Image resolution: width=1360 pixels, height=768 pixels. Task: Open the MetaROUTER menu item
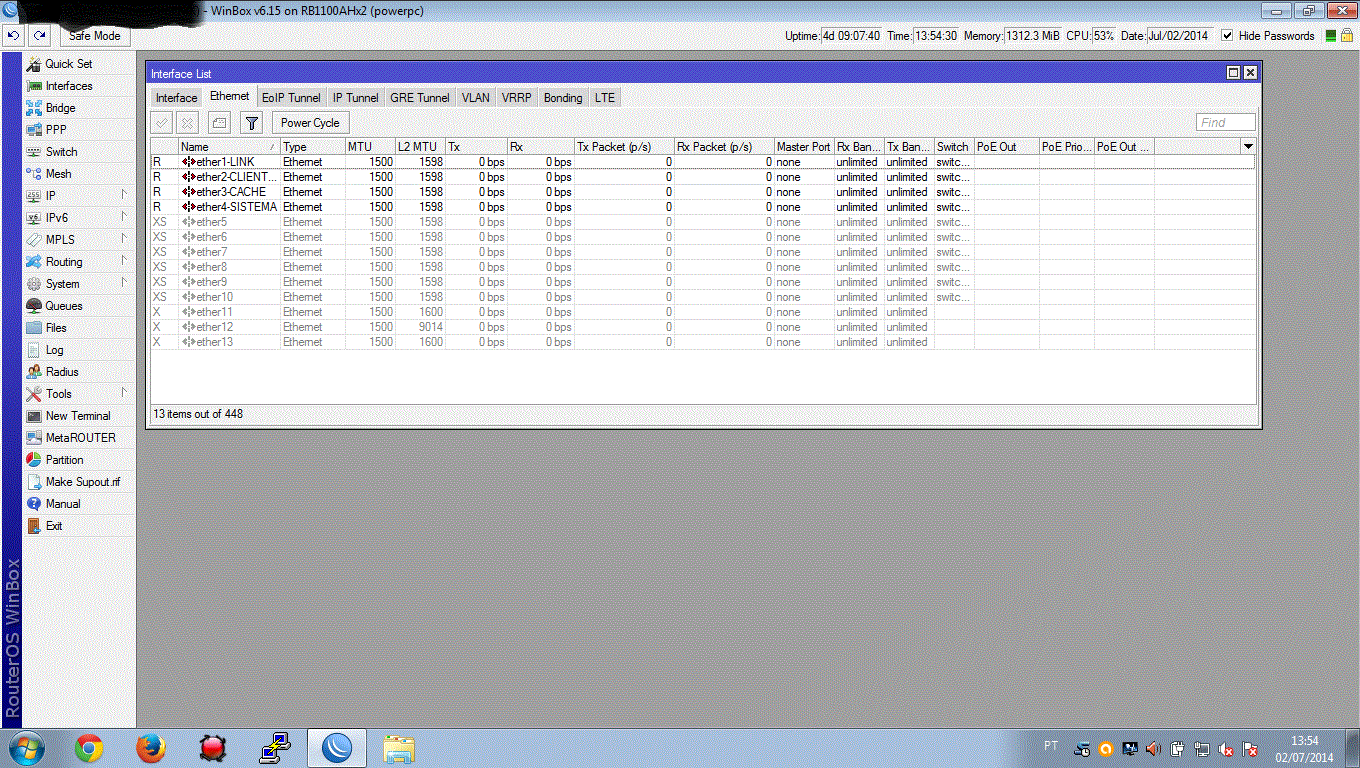[79, 438]
